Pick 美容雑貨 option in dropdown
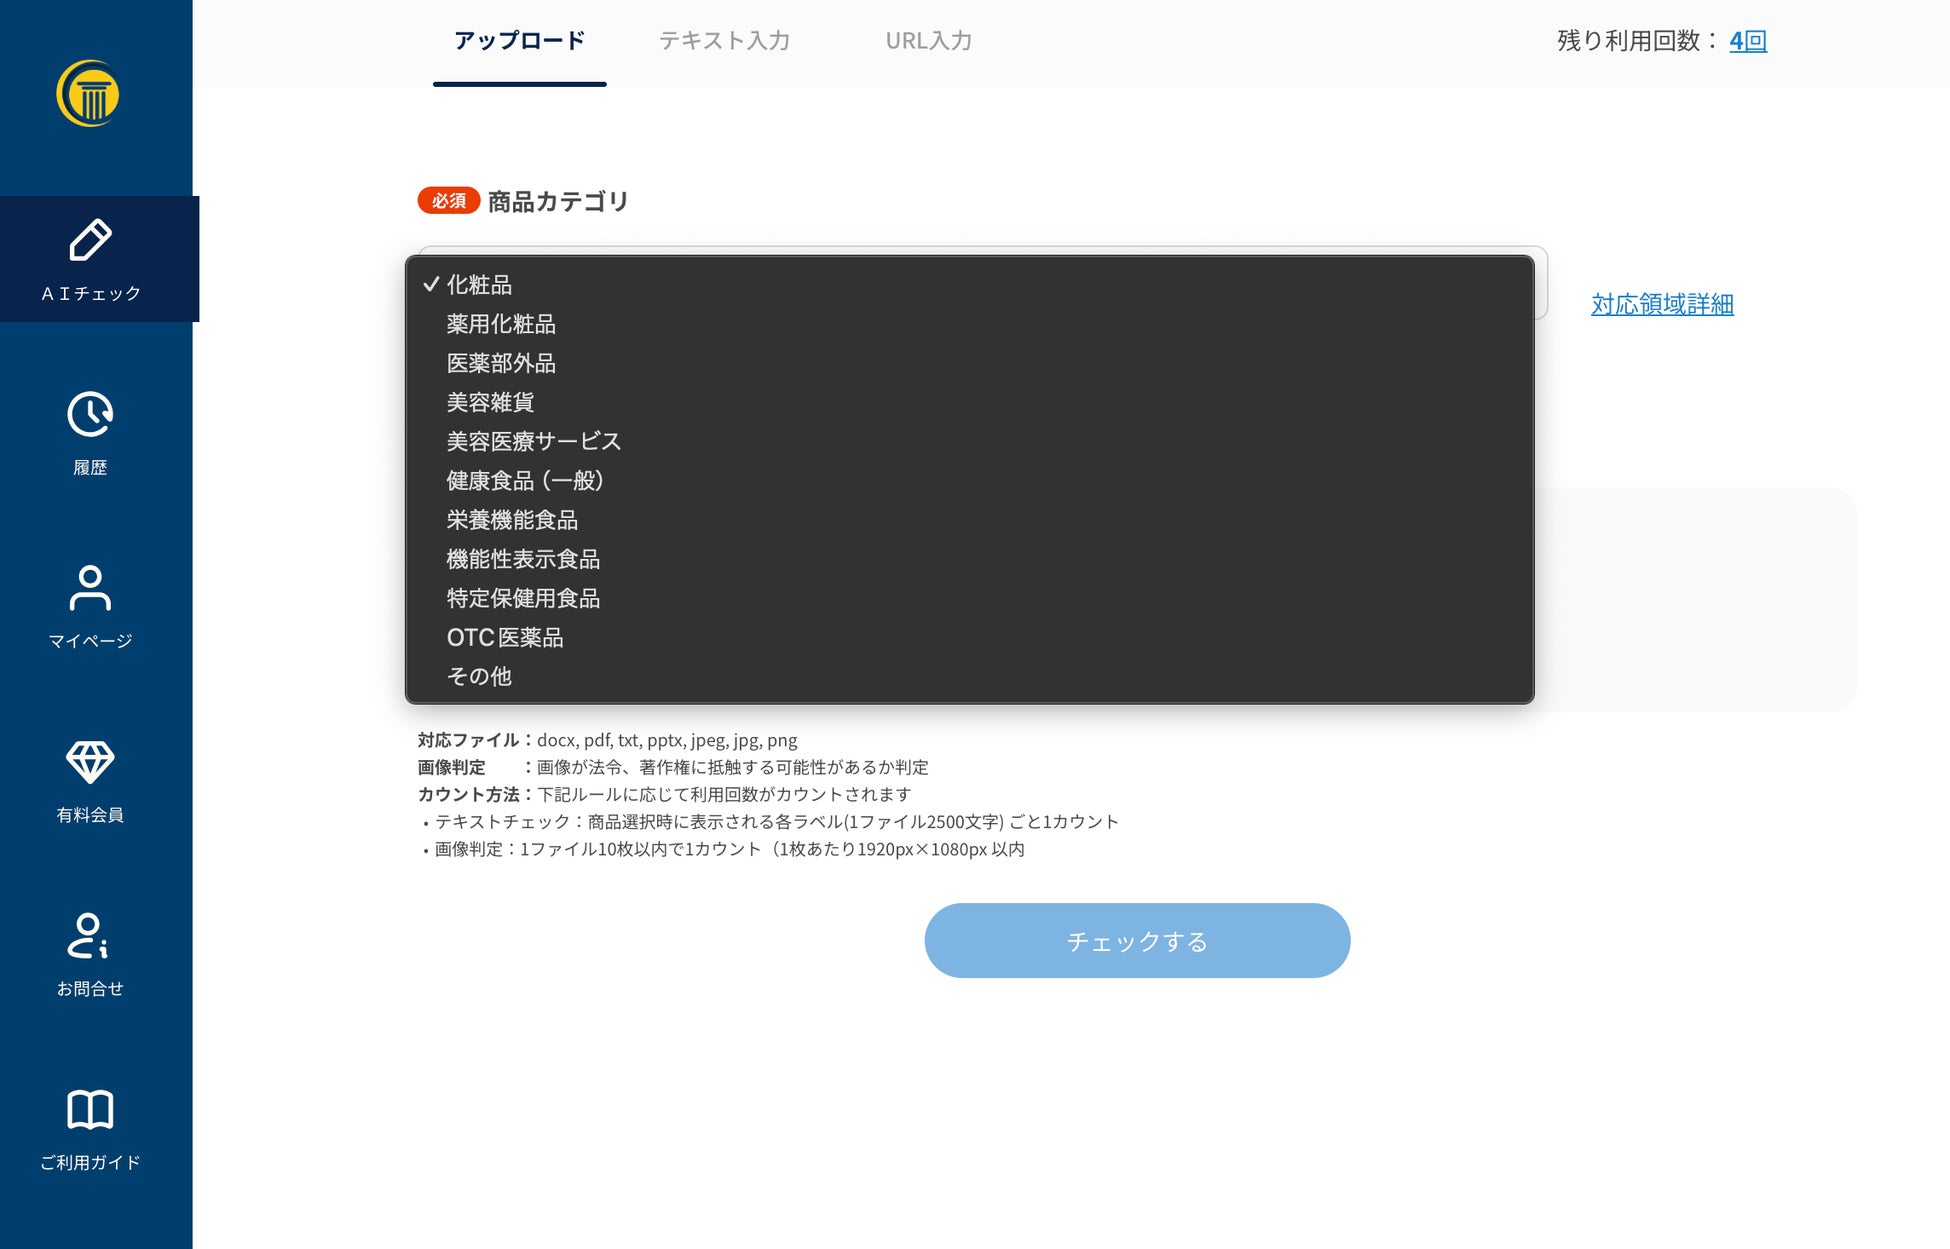1950x1249 pixels. click(x=490, y=402)
